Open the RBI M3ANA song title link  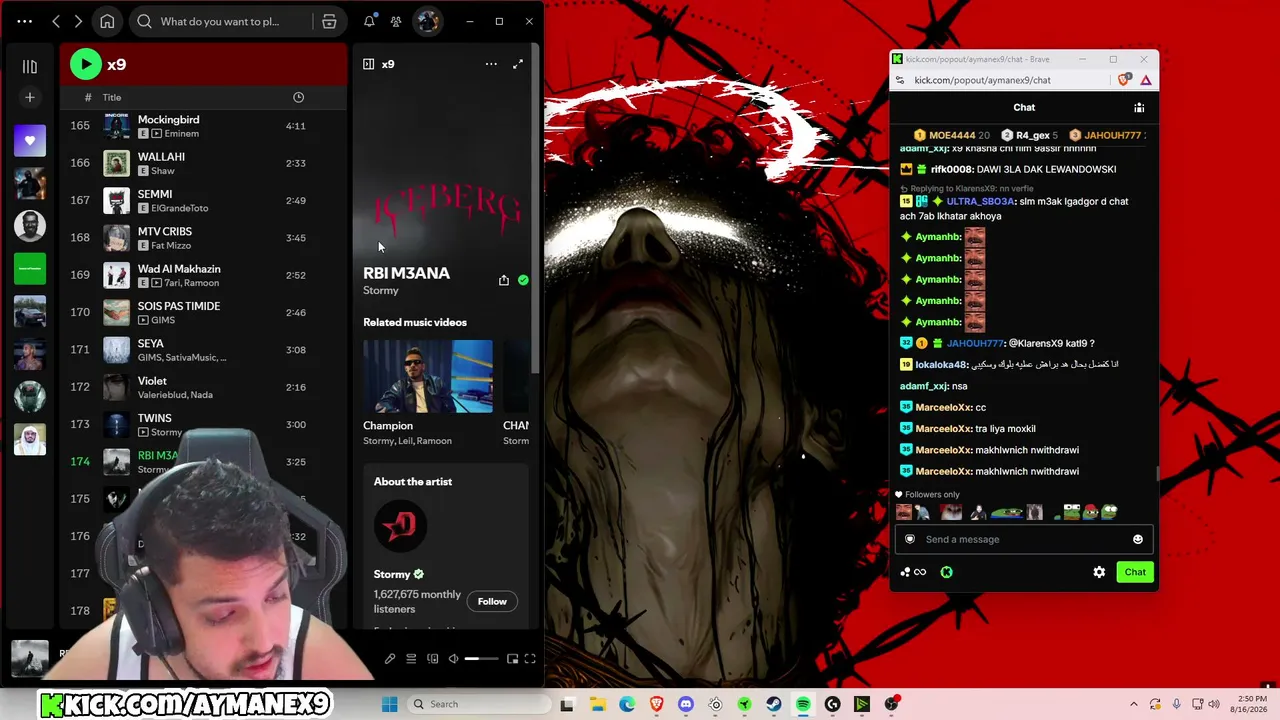(406, 273)
